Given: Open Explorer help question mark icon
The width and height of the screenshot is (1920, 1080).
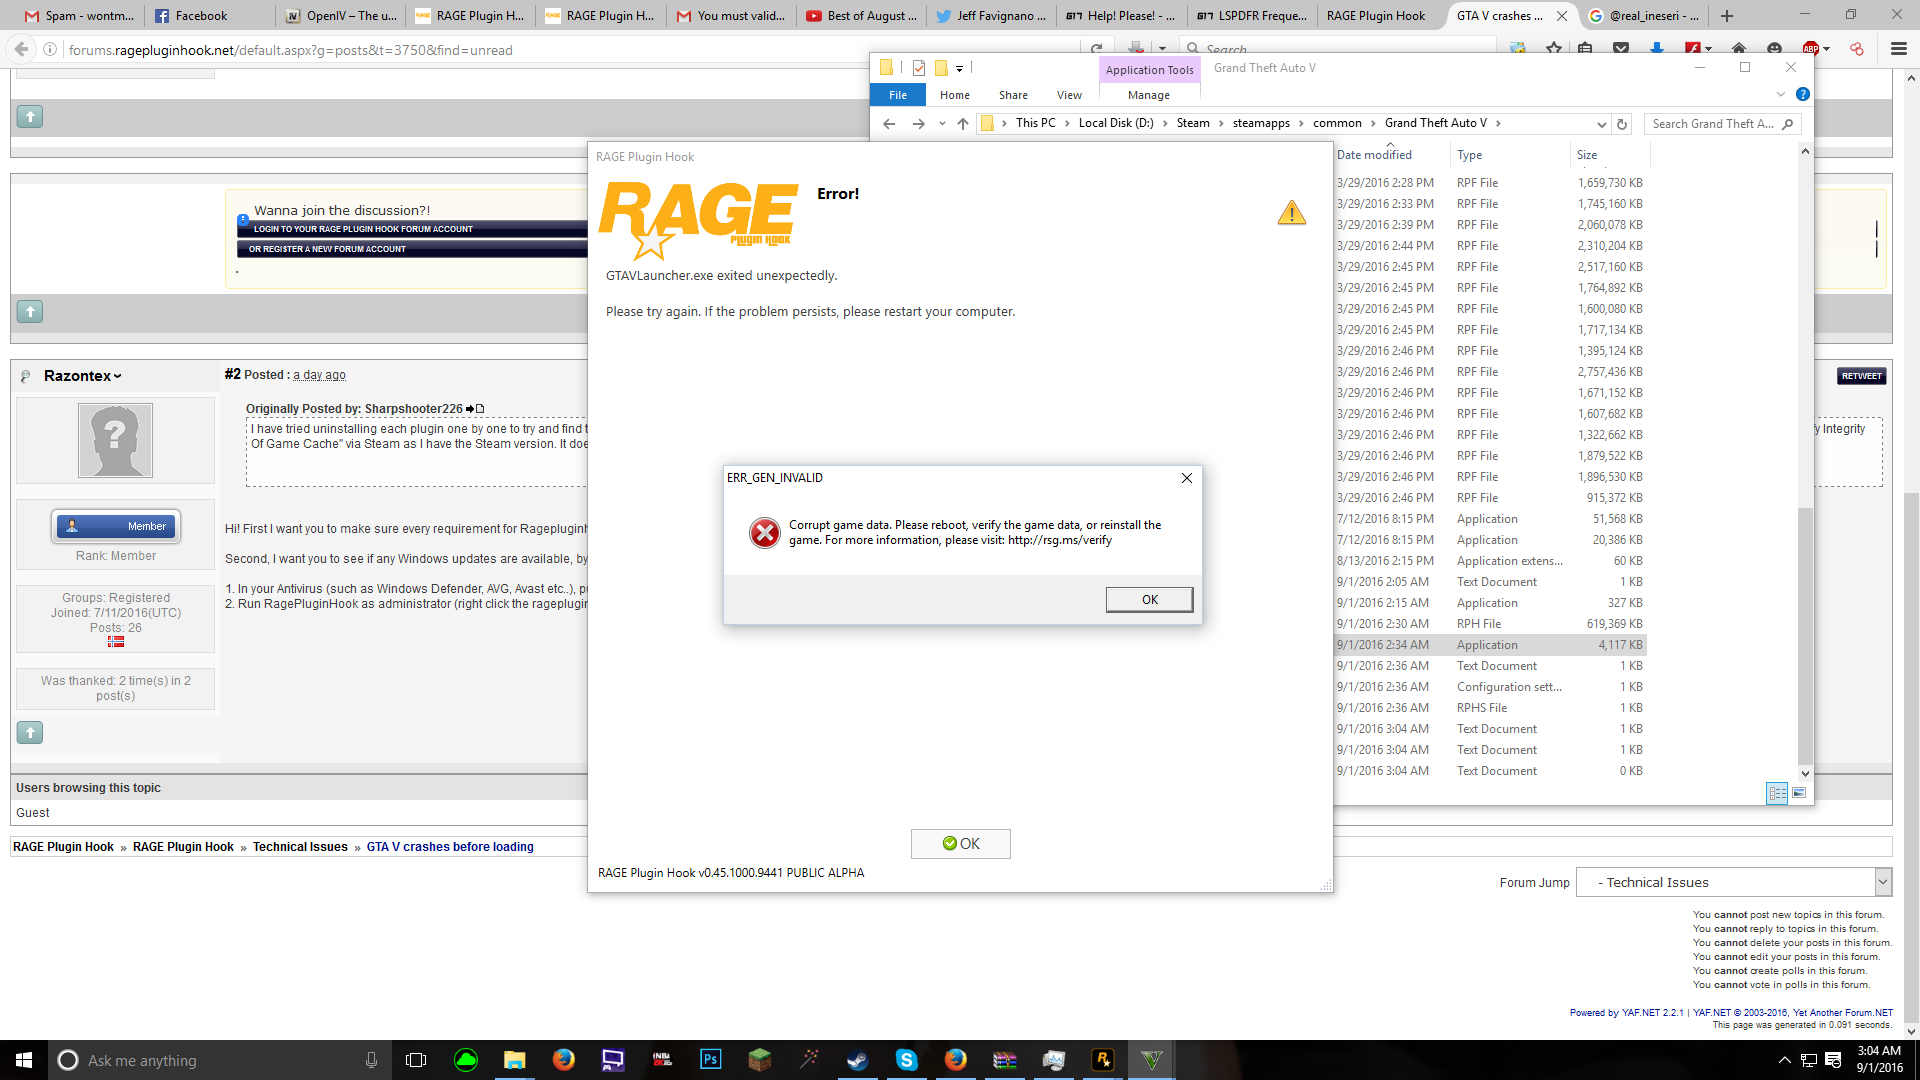Looking at the screenshot, I should 1802,94.
